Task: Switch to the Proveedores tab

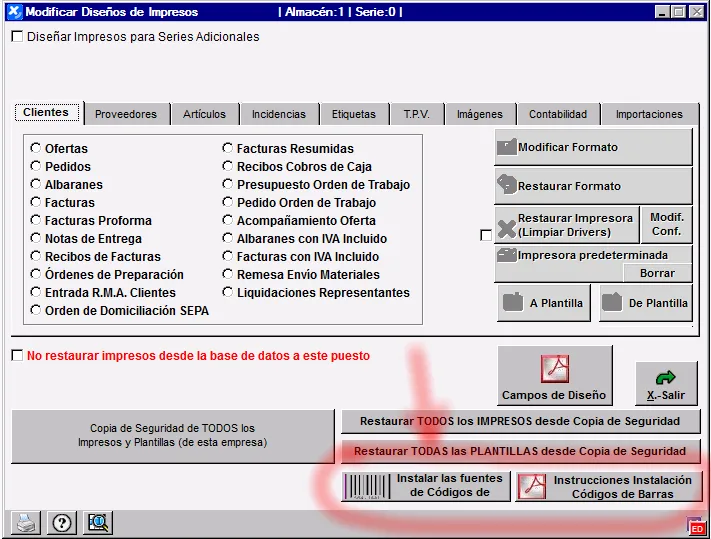Action: pos(126,114)
